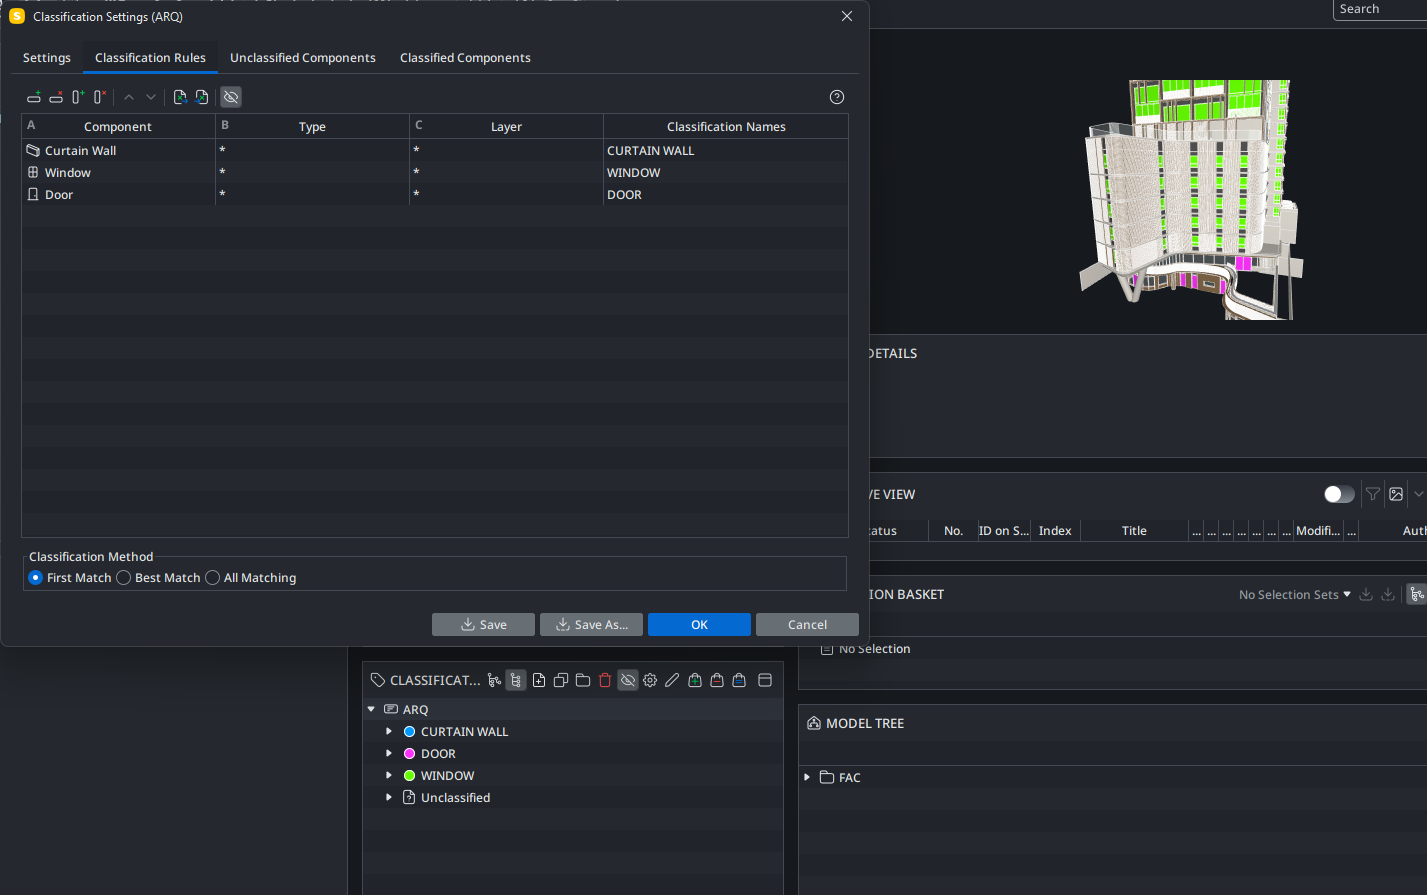
Task: Click the blue-equals bag icon in Classification panel
Action: pos(739,680)
